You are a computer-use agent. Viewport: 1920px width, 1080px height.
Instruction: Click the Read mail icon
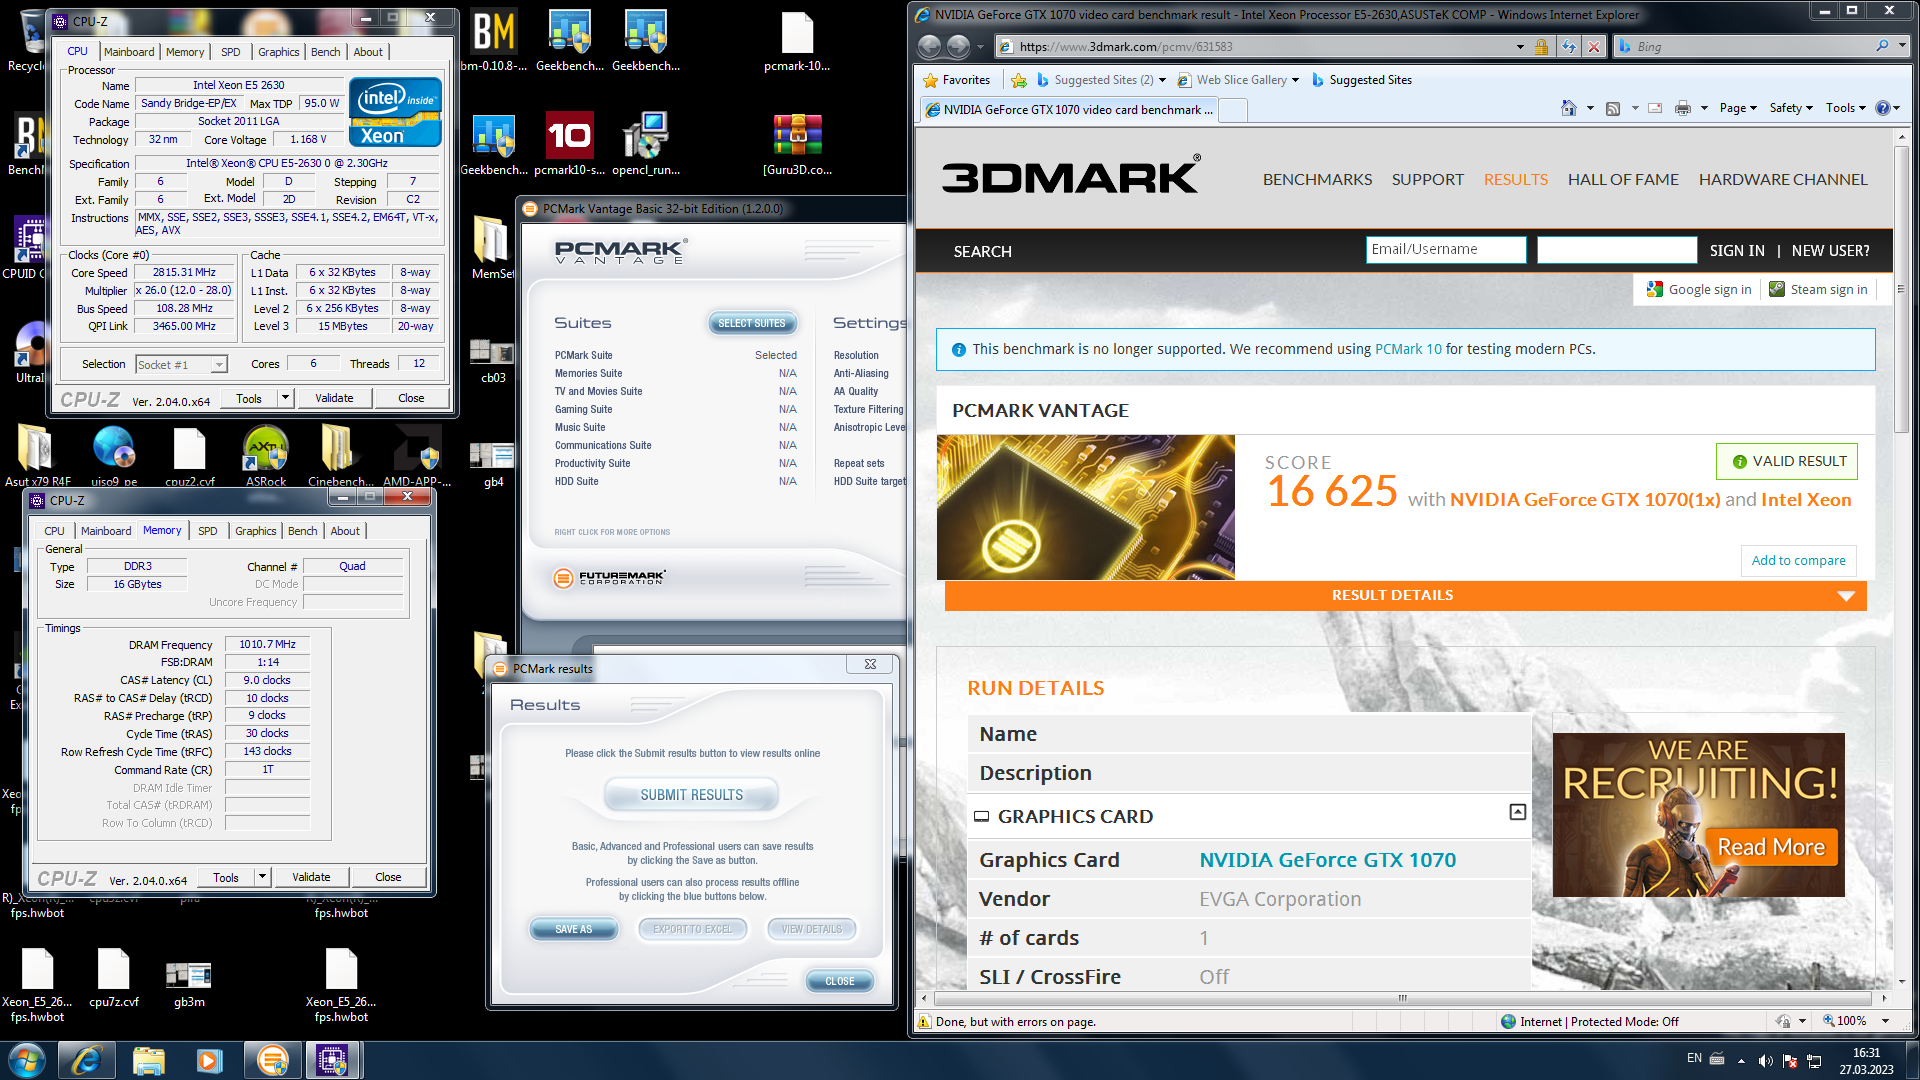point(1655,108)
